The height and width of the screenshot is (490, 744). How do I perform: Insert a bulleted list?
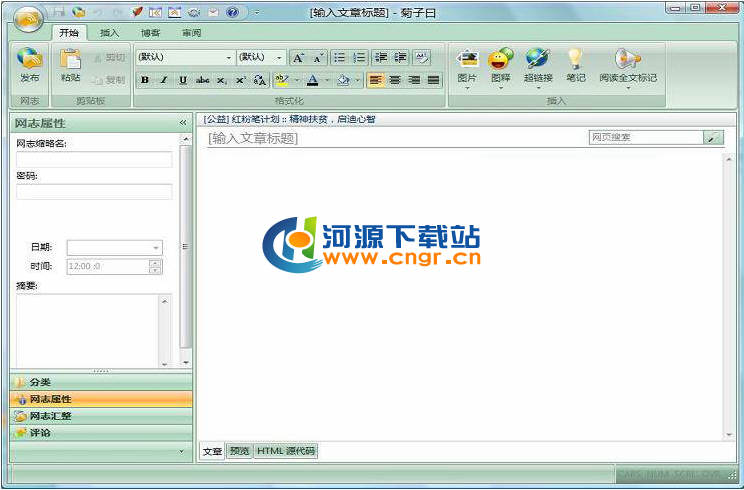coord(339,58)
